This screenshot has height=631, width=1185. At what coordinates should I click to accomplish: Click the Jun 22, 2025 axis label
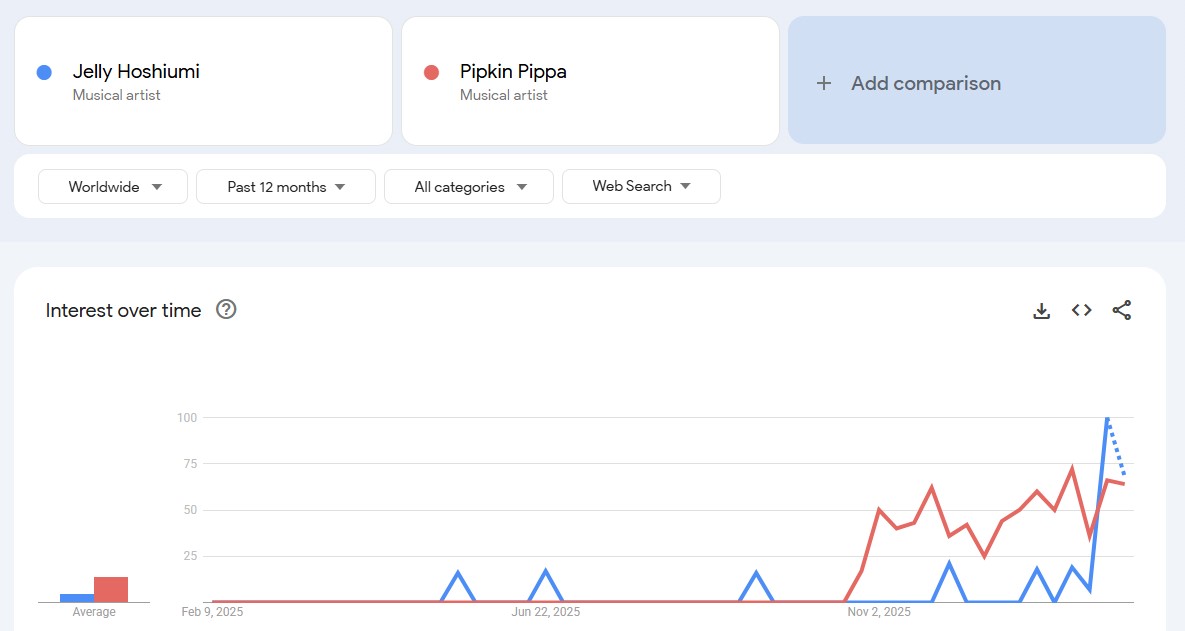(546, 611)
